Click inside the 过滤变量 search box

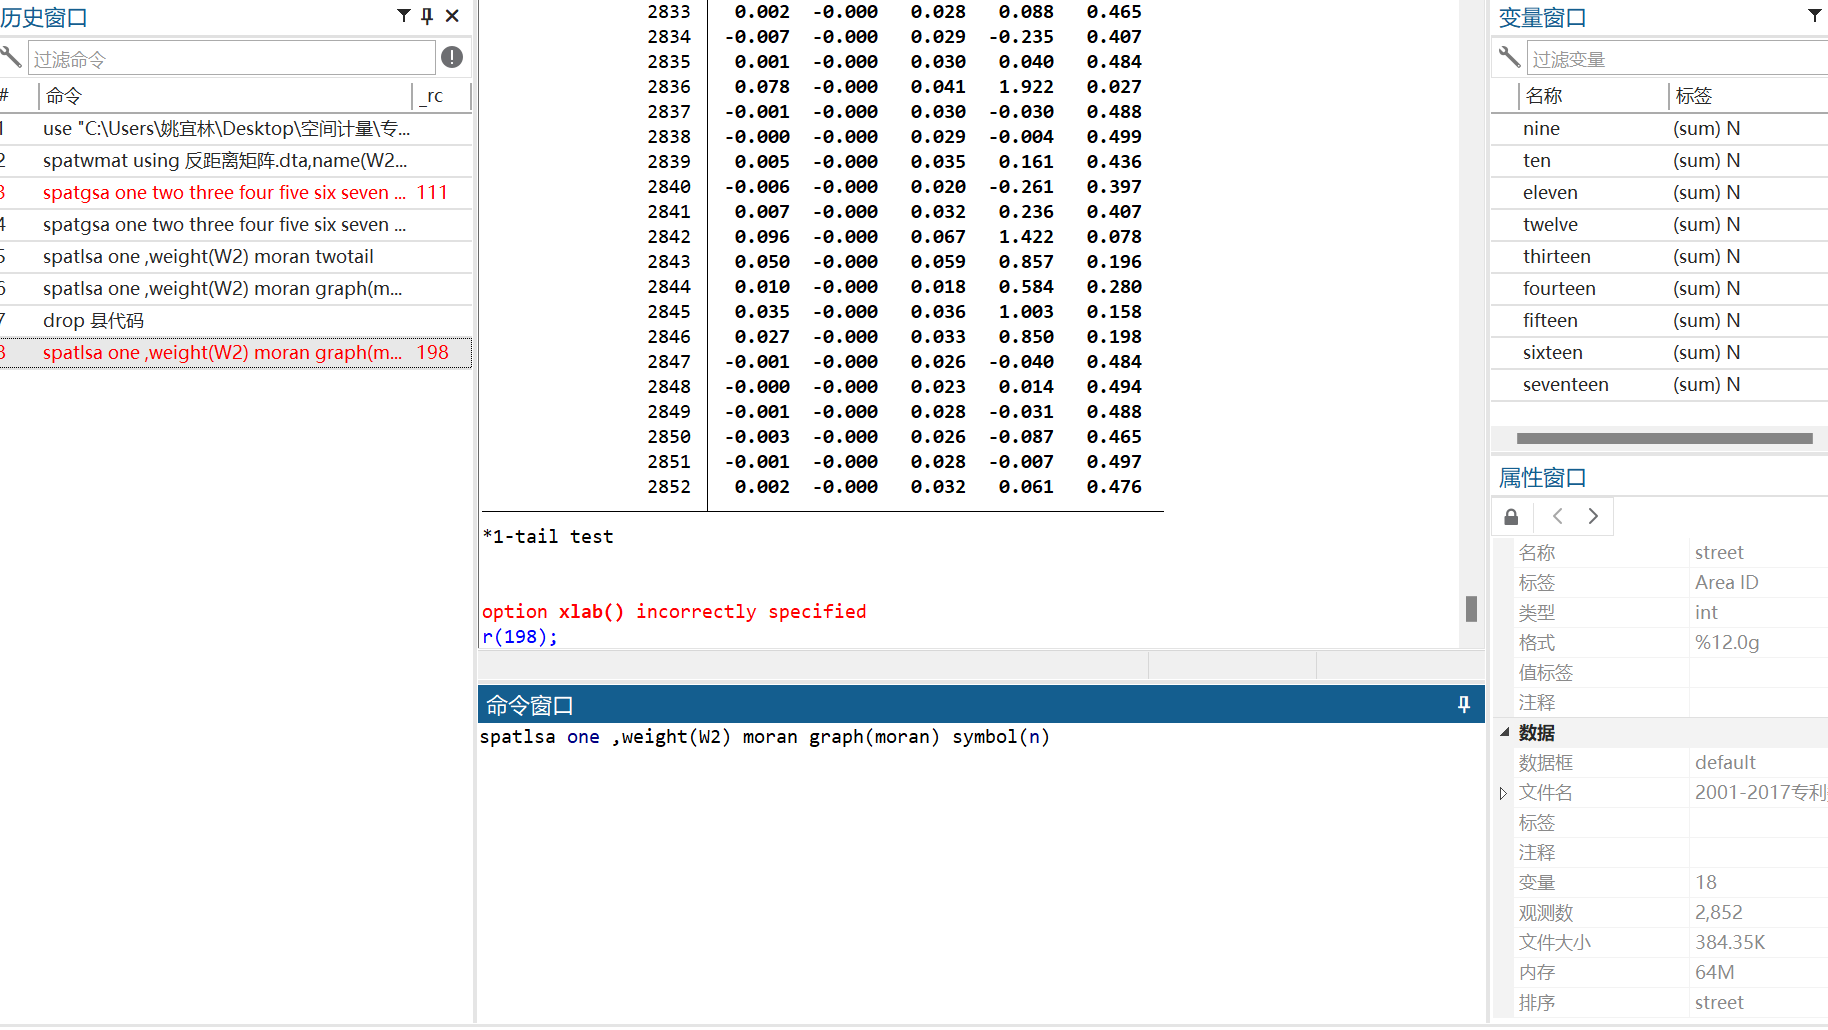click(1670, 57)
